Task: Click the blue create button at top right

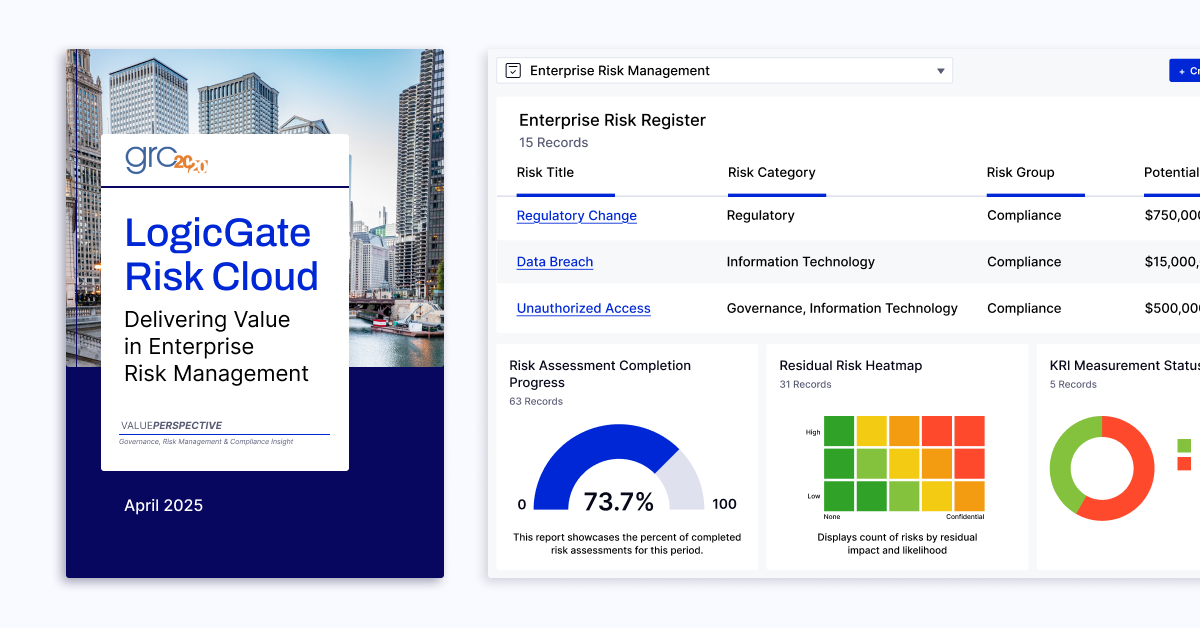Action: [1185, 71]
